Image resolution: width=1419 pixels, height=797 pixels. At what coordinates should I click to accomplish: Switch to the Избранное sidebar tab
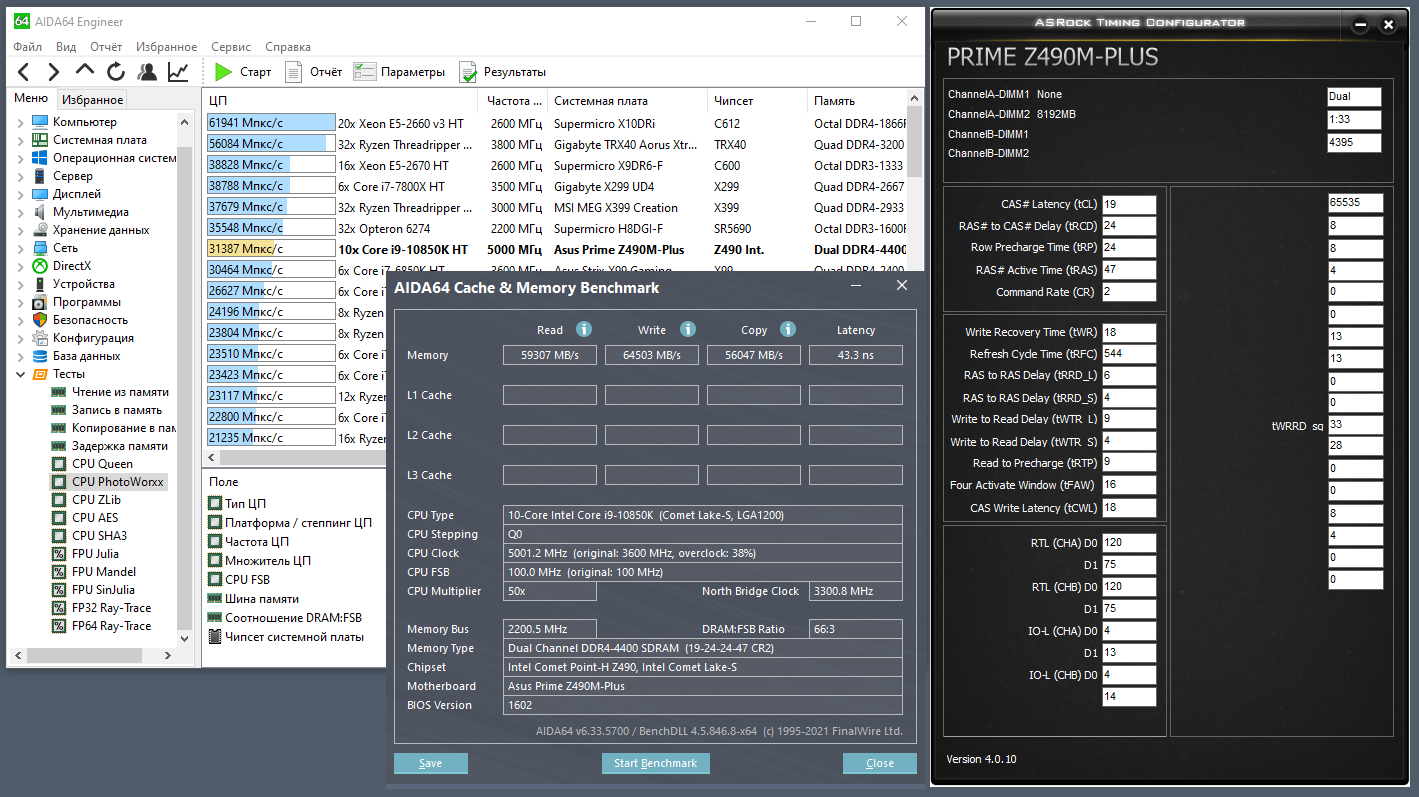(x=92, y=100)
